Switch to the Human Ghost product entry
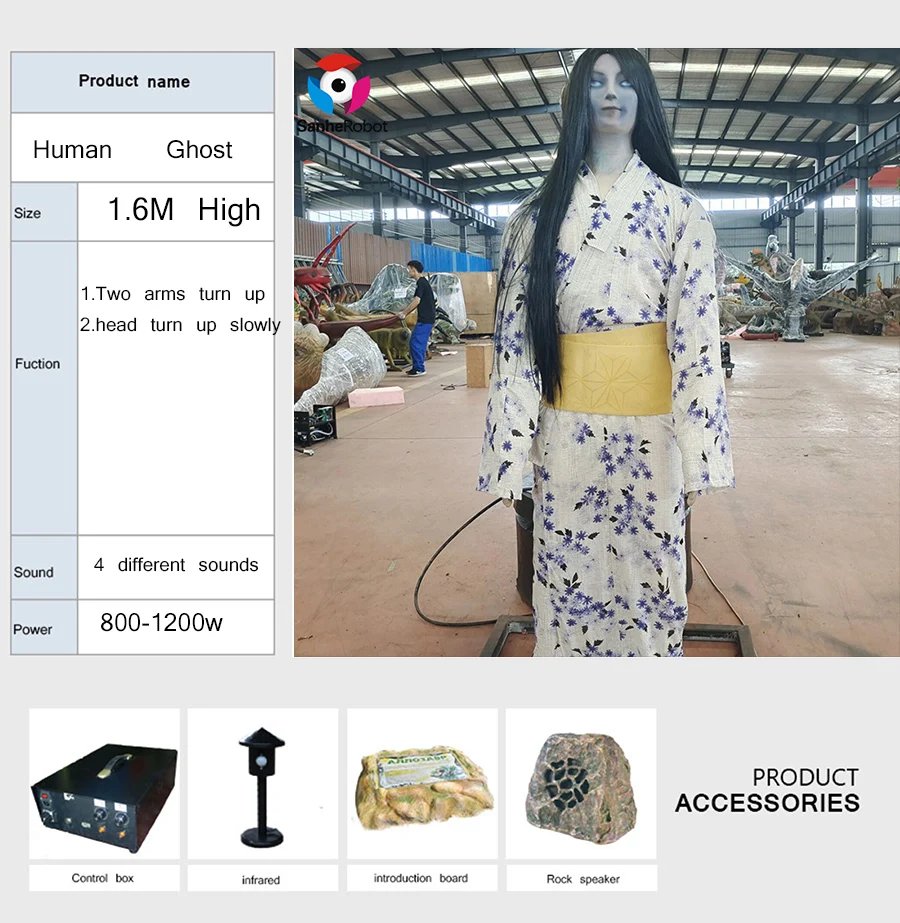The height and width of the screenshot is (923, 900). [x=133, y=149]
